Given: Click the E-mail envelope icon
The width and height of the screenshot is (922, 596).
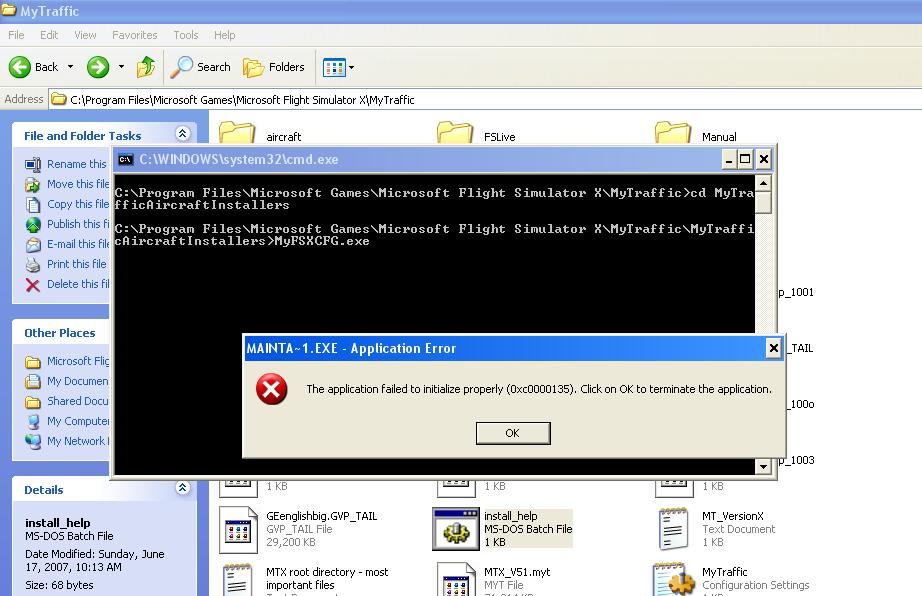Looking at the screenshot, I should [33, 245].
